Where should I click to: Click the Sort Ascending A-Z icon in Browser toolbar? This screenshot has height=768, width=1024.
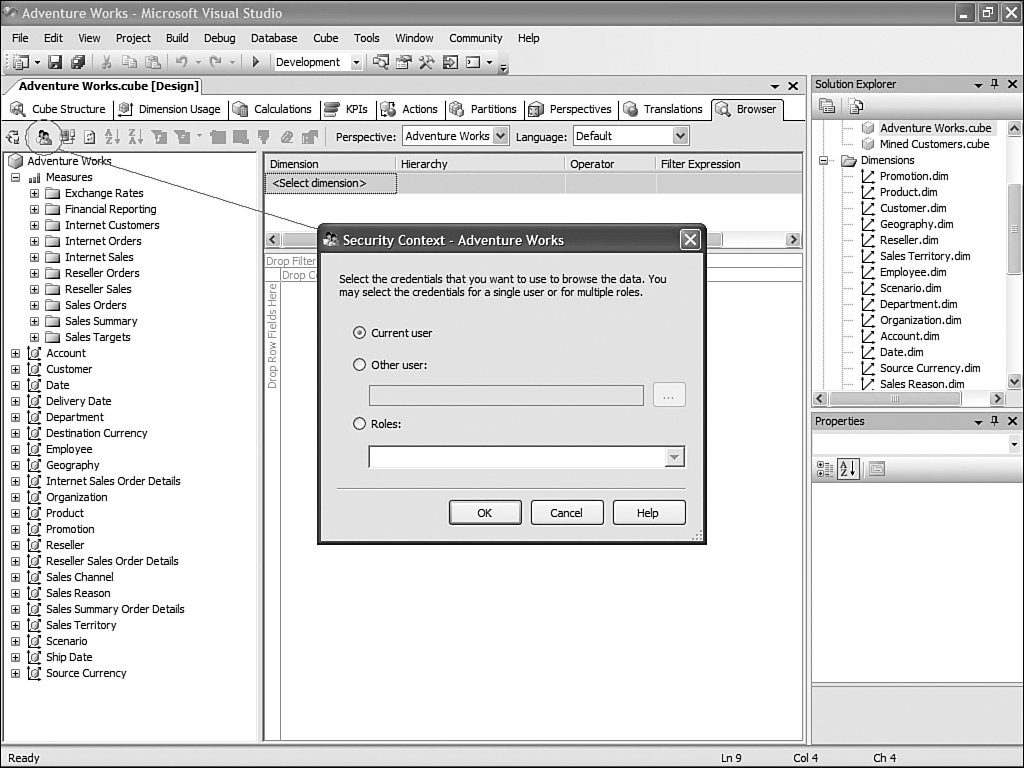[x=112, y=136]
